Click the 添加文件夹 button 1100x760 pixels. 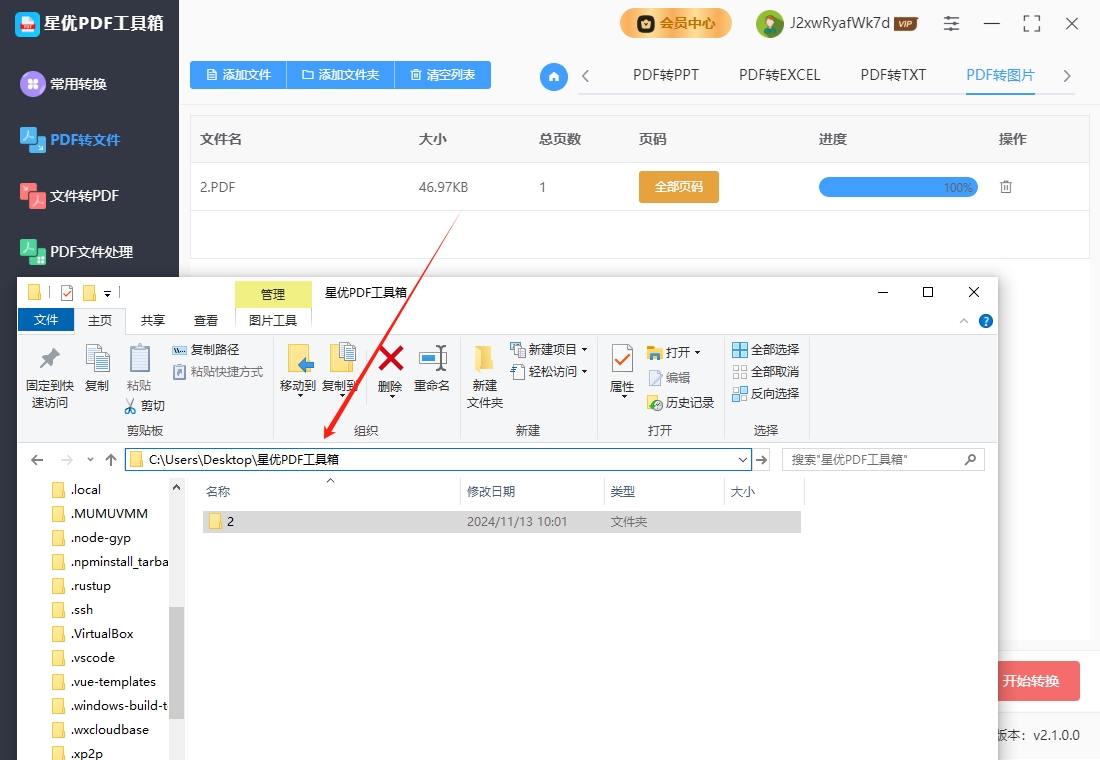[340, 75]
